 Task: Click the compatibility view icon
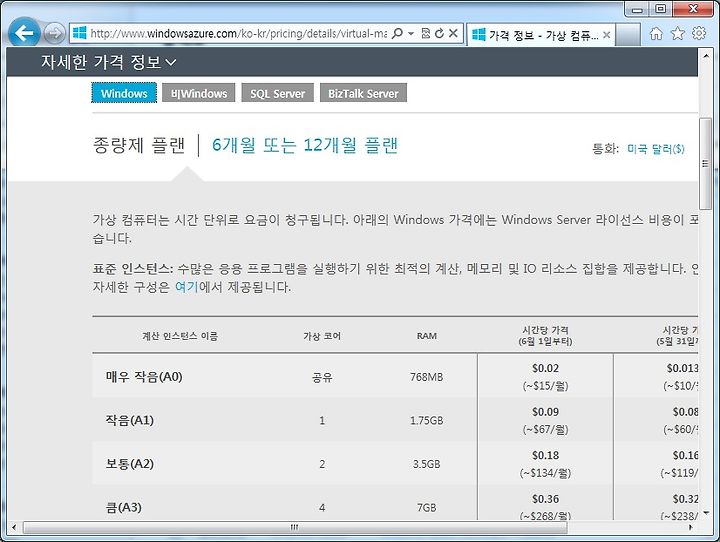pyautogui.click(x=426, y=33)
